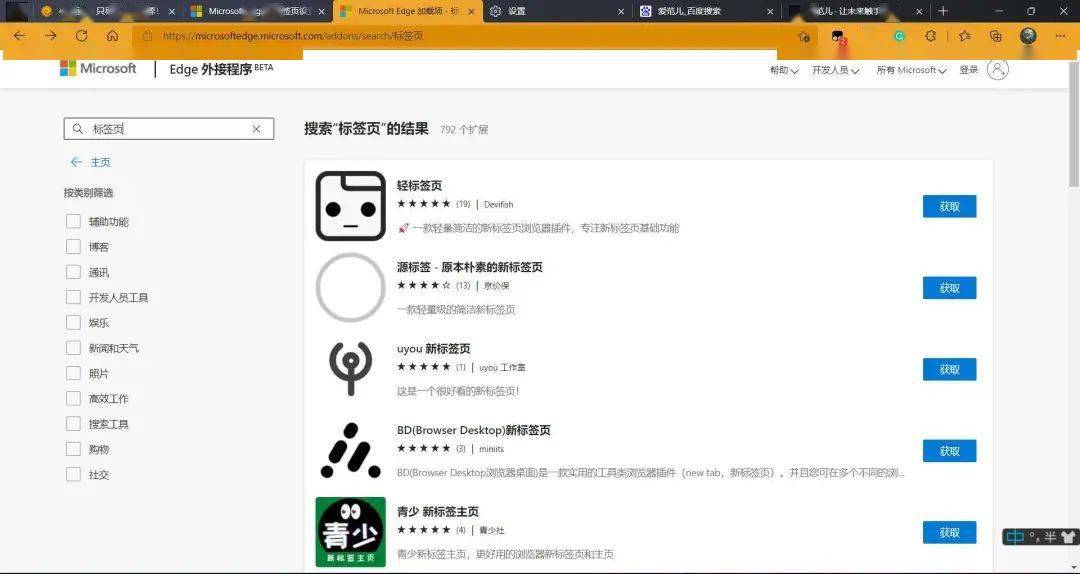The height and width of the screenshot is (574, 1080).
Task: Open the 青少 新标签主页 icon
Action: (x=351, y=532)
